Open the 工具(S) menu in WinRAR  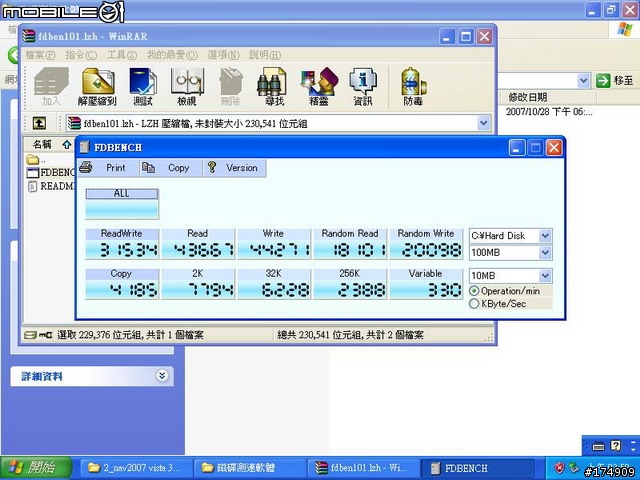(x=122, y=55)
